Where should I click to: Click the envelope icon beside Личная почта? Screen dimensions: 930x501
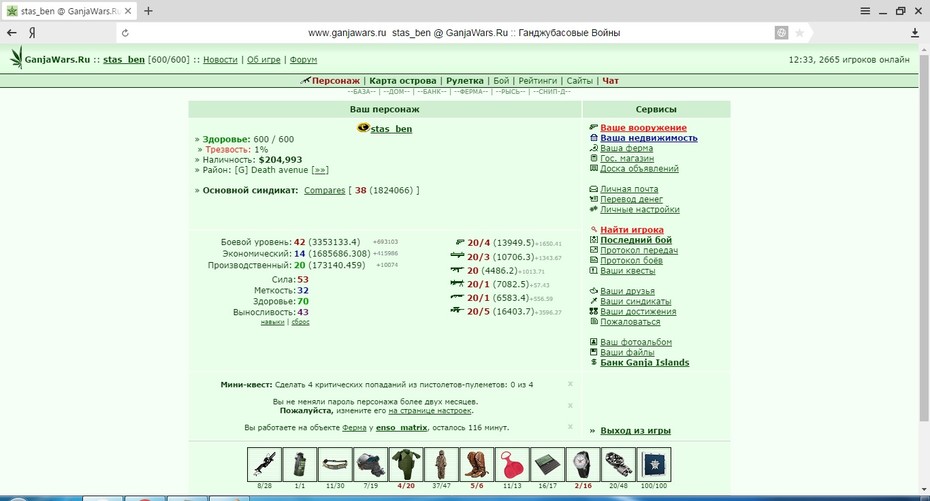pos(594,189)
